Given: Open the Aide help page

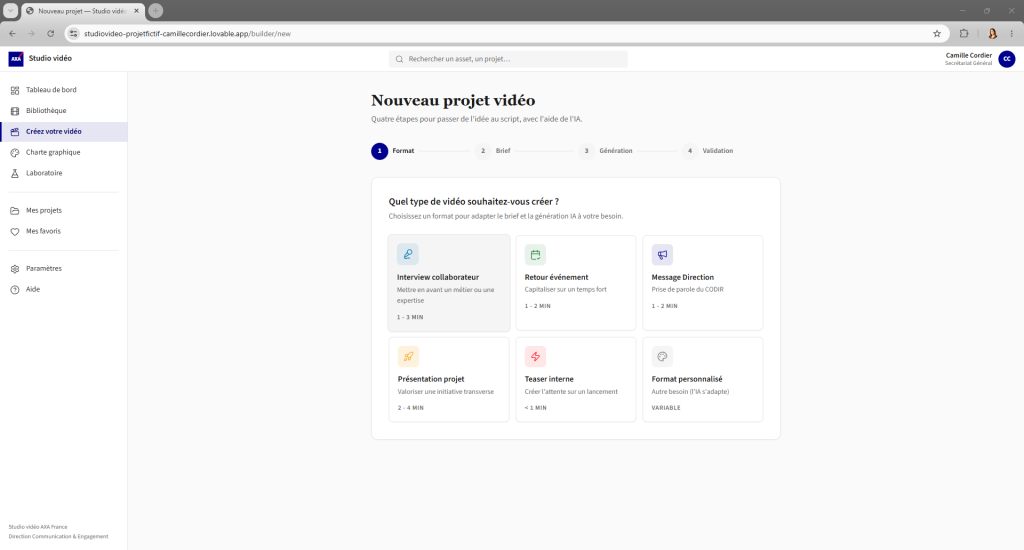Looking at the screenshot, I should click(x=63, y=290).
